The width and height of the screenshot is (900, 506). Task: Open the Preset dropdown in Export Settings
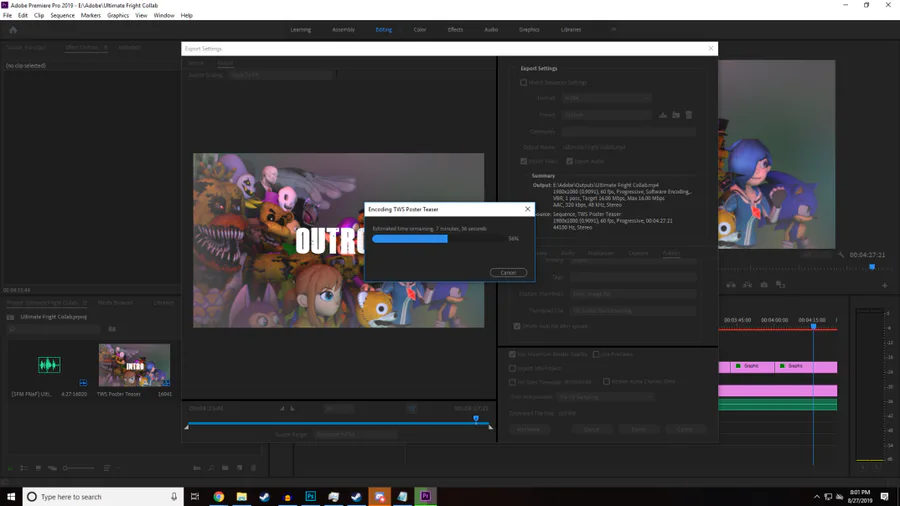(606, 115)
